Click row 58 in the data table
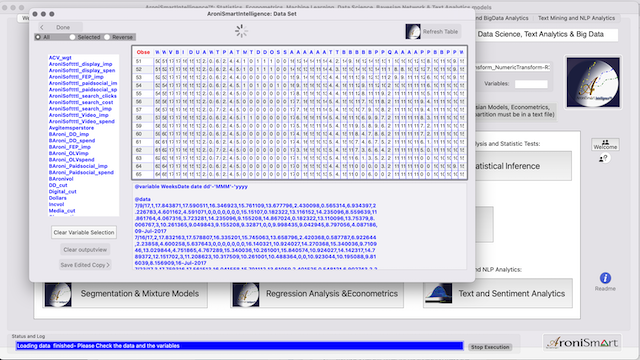Viewport: 640px width, 360px height. coord(300,118)
